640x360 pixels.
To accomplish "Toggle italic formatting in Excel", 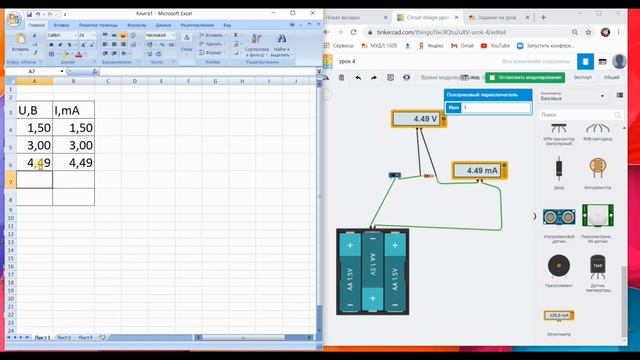I will click(60, 44).
